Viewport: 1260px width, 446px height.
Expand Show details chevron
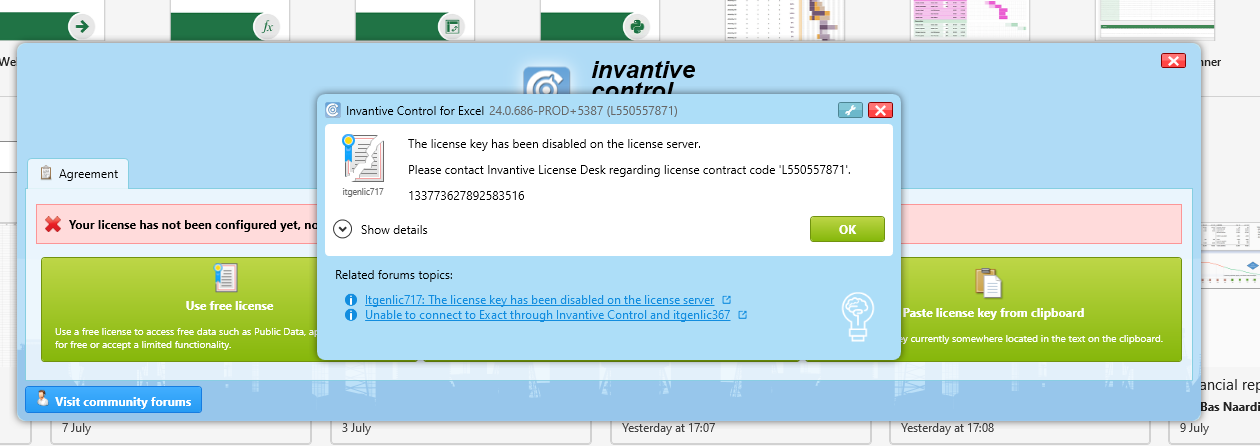point(343,229)
